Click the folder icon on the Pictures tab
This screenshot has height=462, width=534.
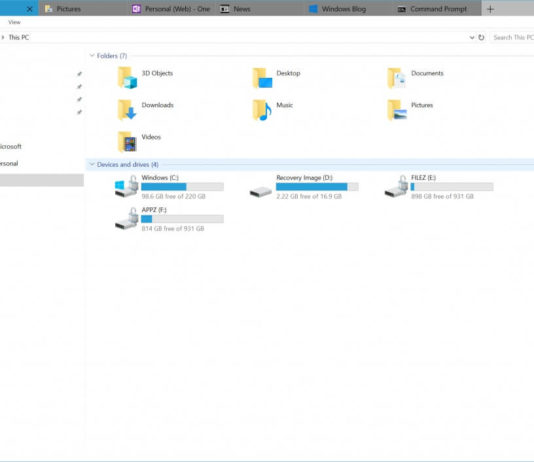[48, 9]
